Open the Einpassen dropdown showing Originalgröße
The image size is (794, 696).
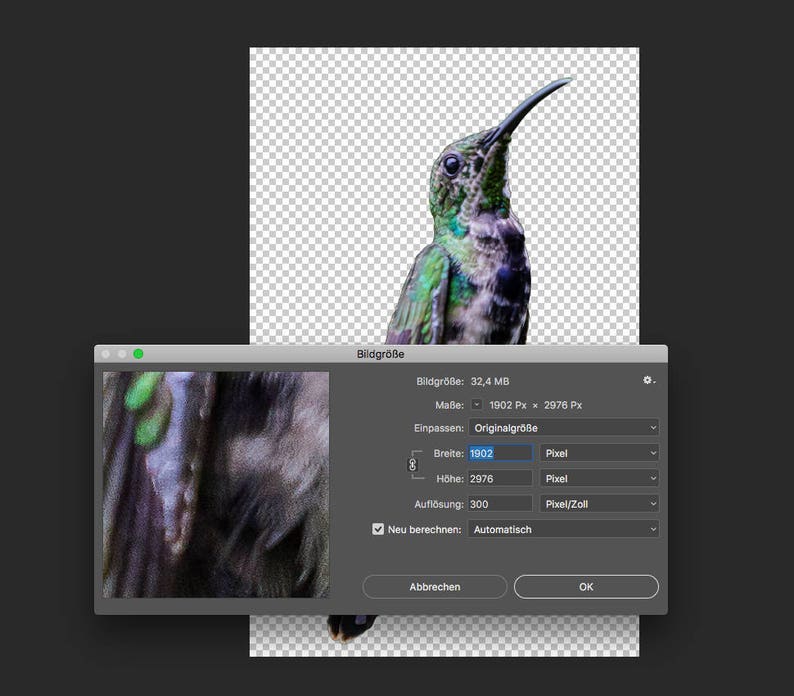point(564,428)
